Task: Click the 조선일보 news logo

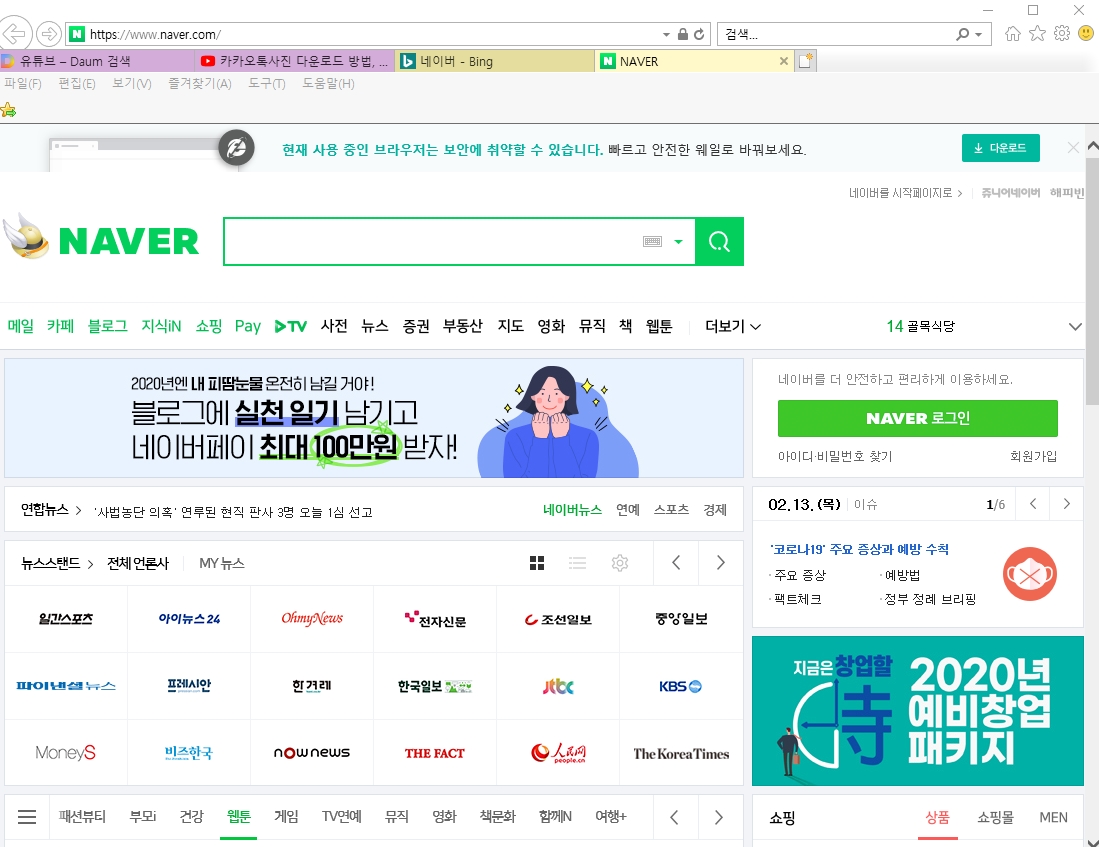Action: pyautogui.click(x=558, y=620)
